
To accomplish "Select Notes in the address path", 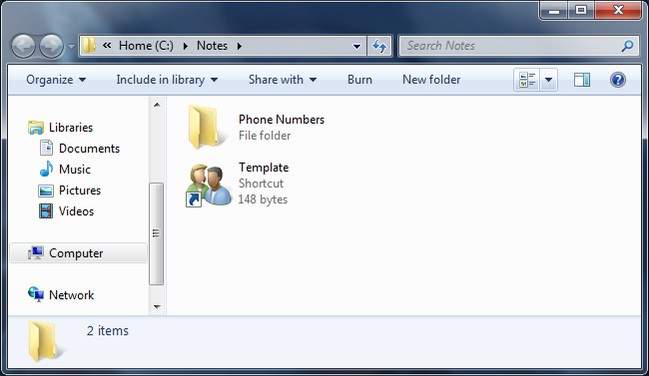I will (212, 46).
